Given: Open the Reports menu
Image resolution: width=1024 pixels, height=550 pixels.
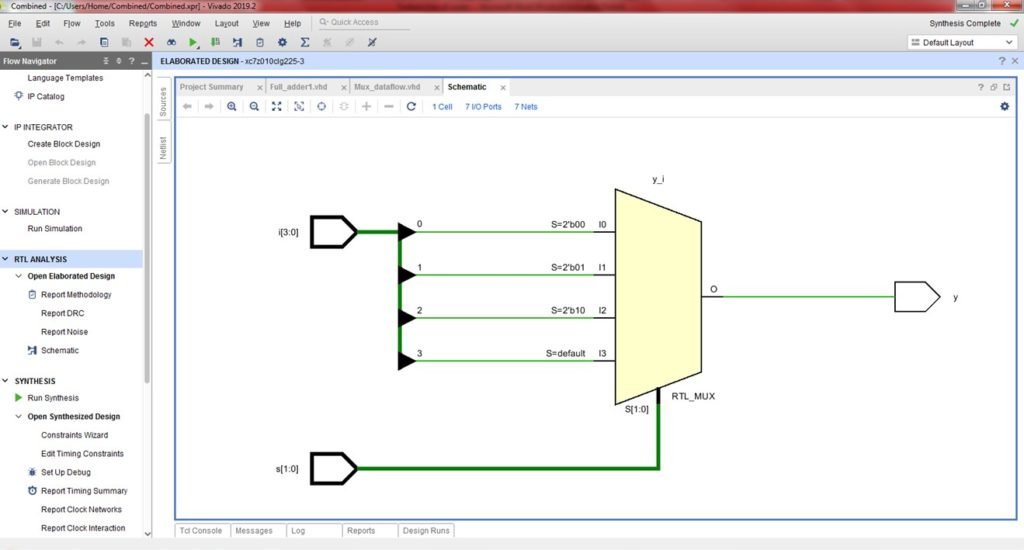Looking at the screenshot, I should [x=143, y=23].
